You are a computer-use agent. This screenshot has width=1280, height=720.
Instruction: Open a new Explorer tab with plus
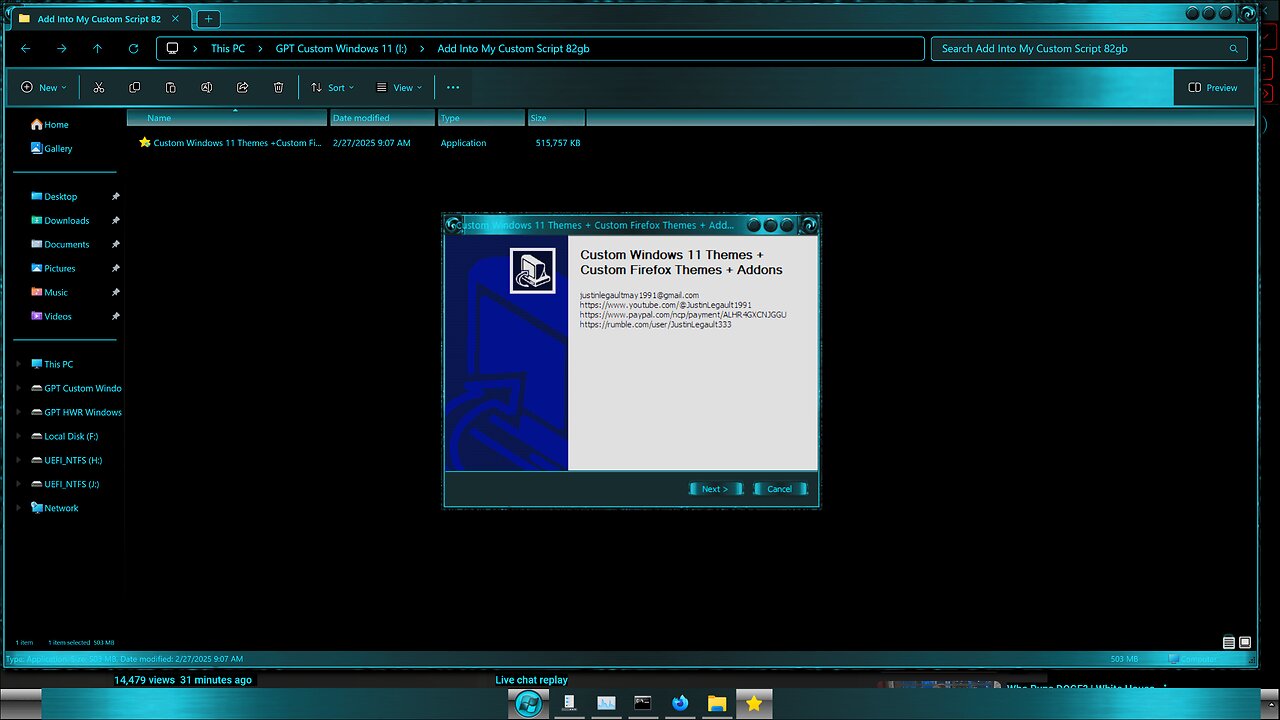click(x=208, y=19)
